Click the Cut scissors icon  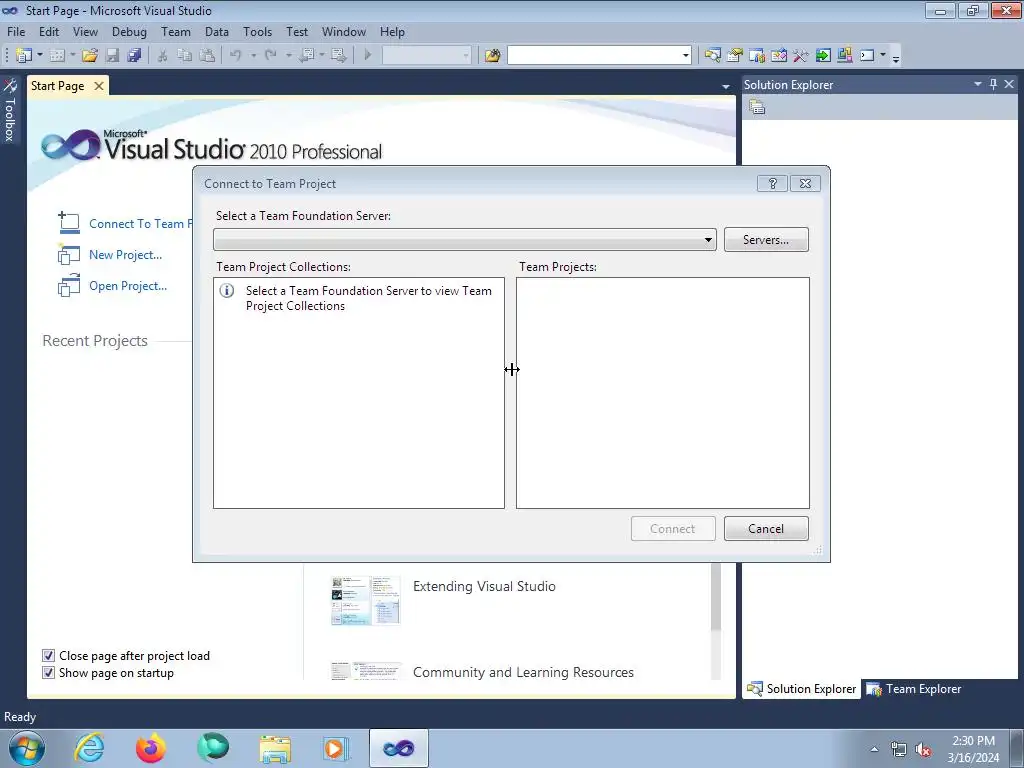[x=163, y=56]
